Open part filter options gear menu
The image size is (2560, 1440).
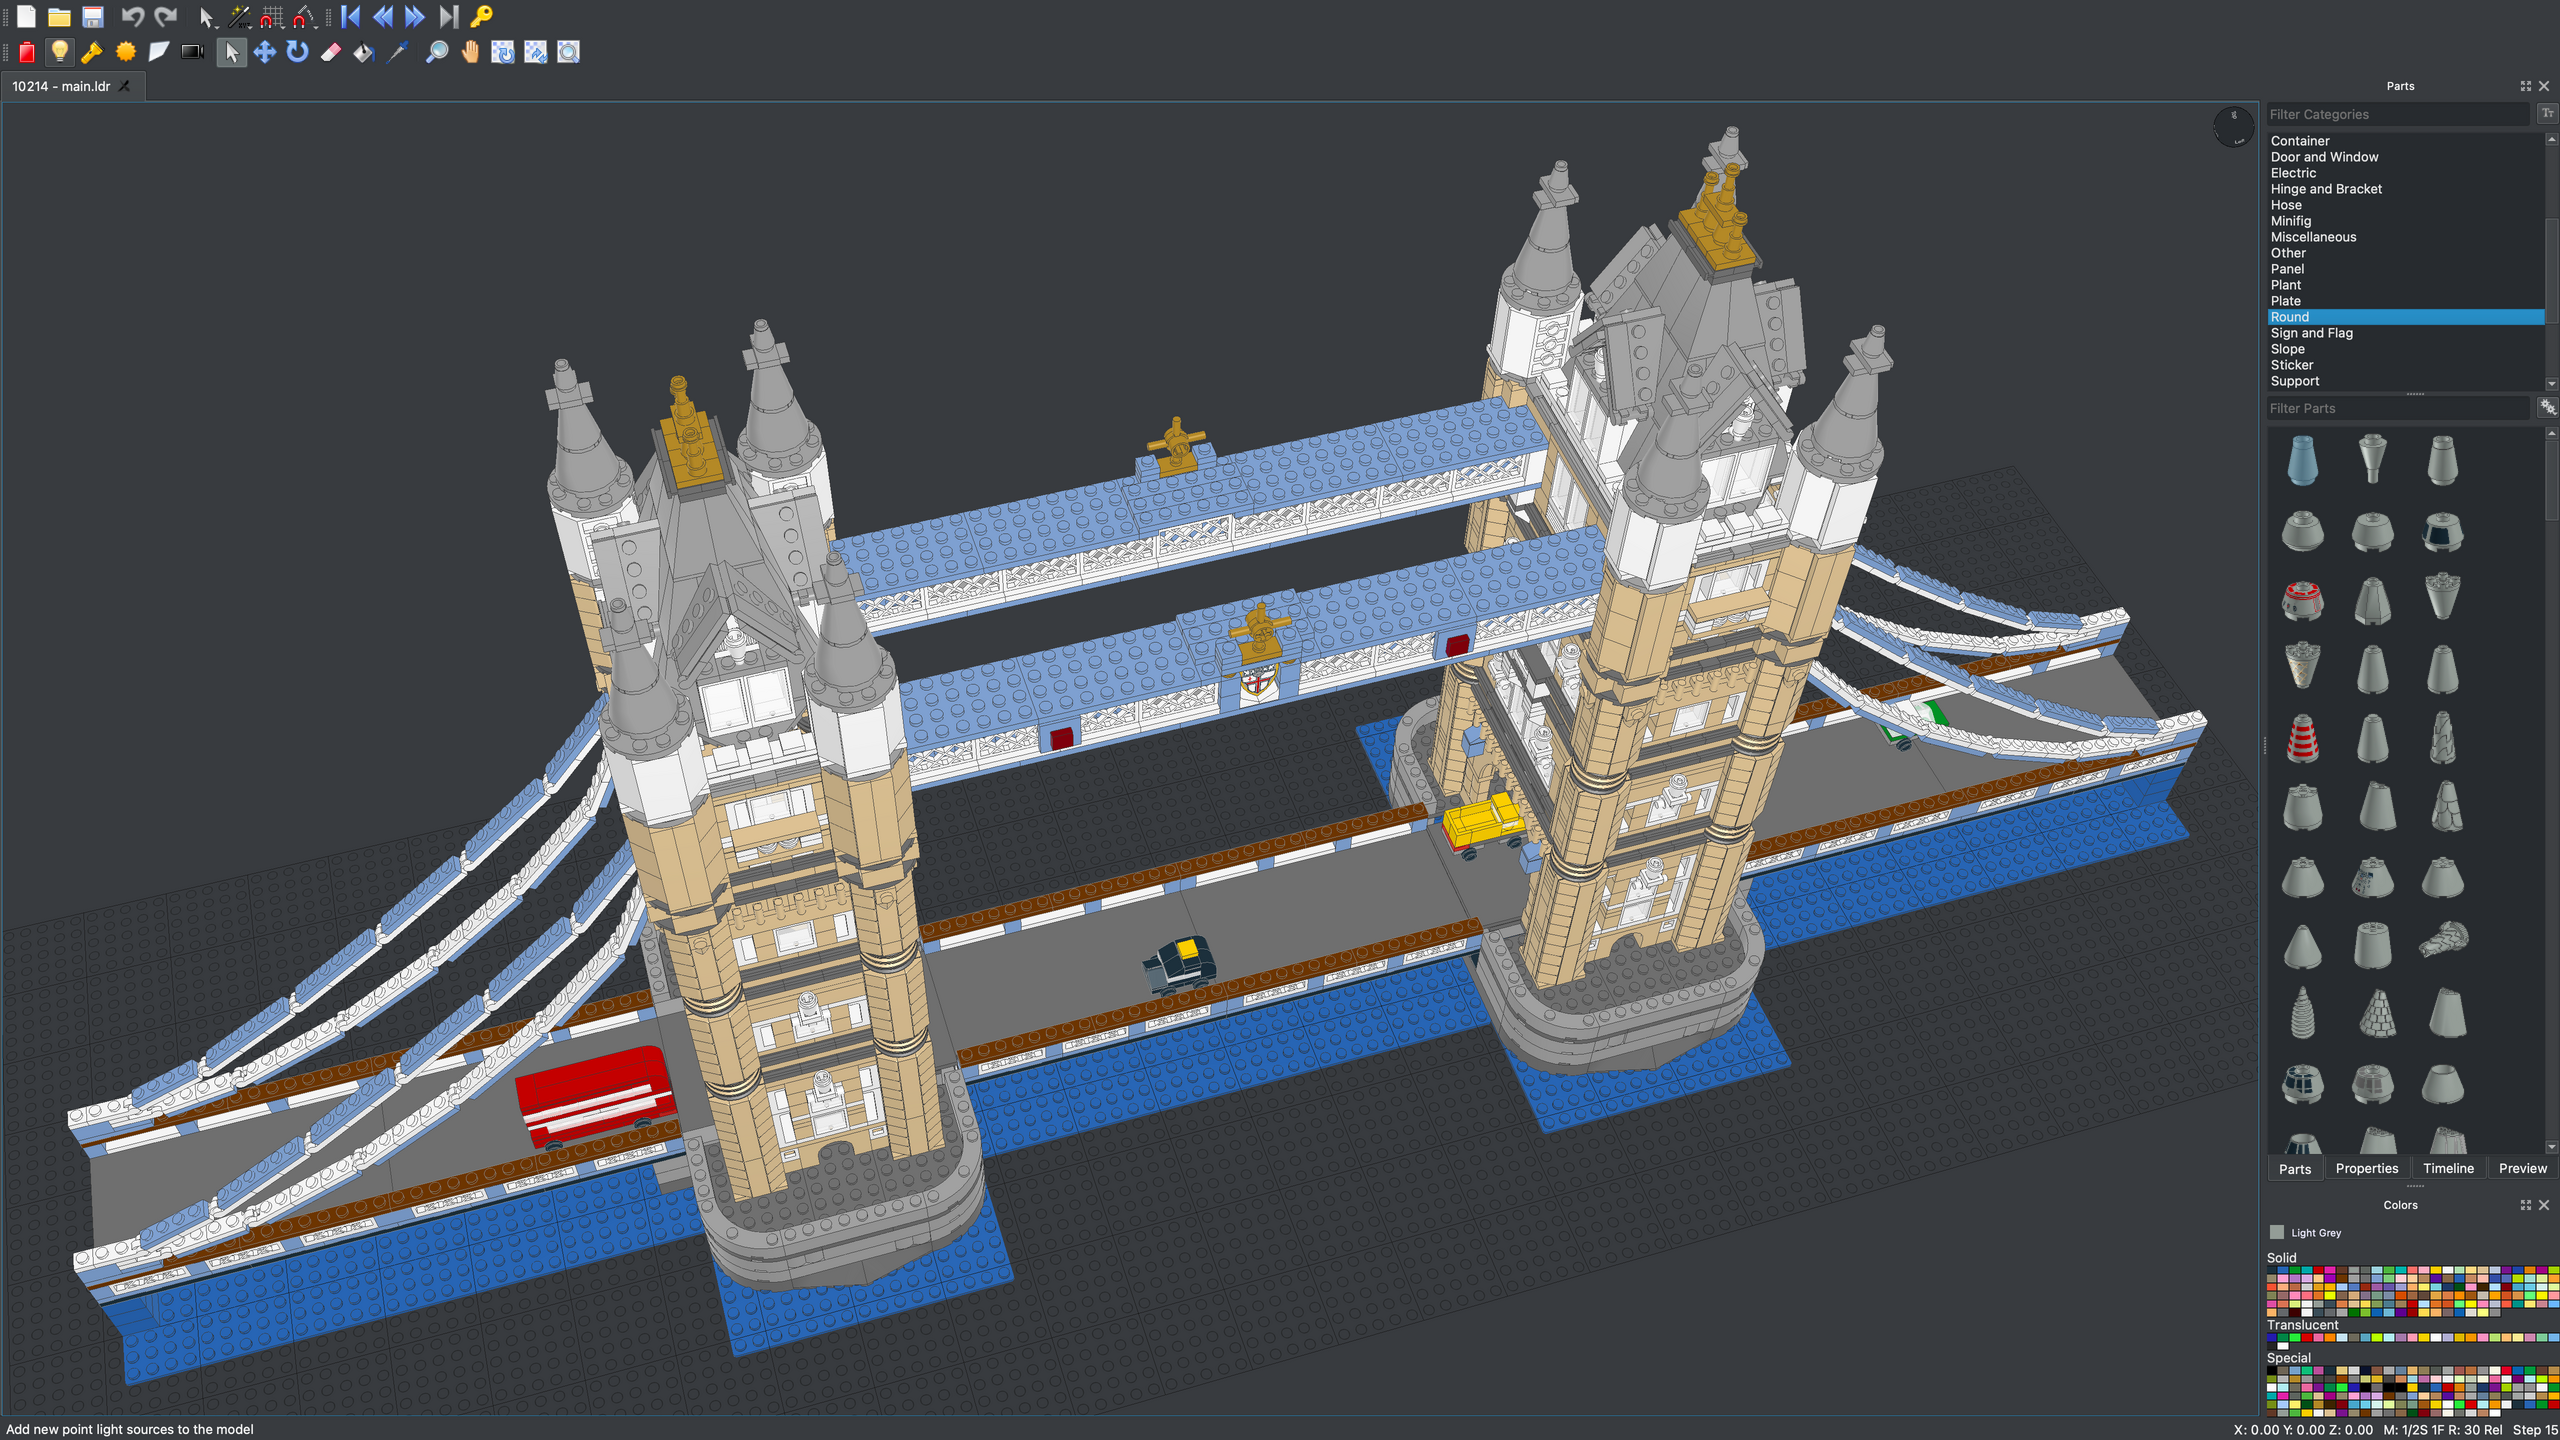[x=2547, y=408]
